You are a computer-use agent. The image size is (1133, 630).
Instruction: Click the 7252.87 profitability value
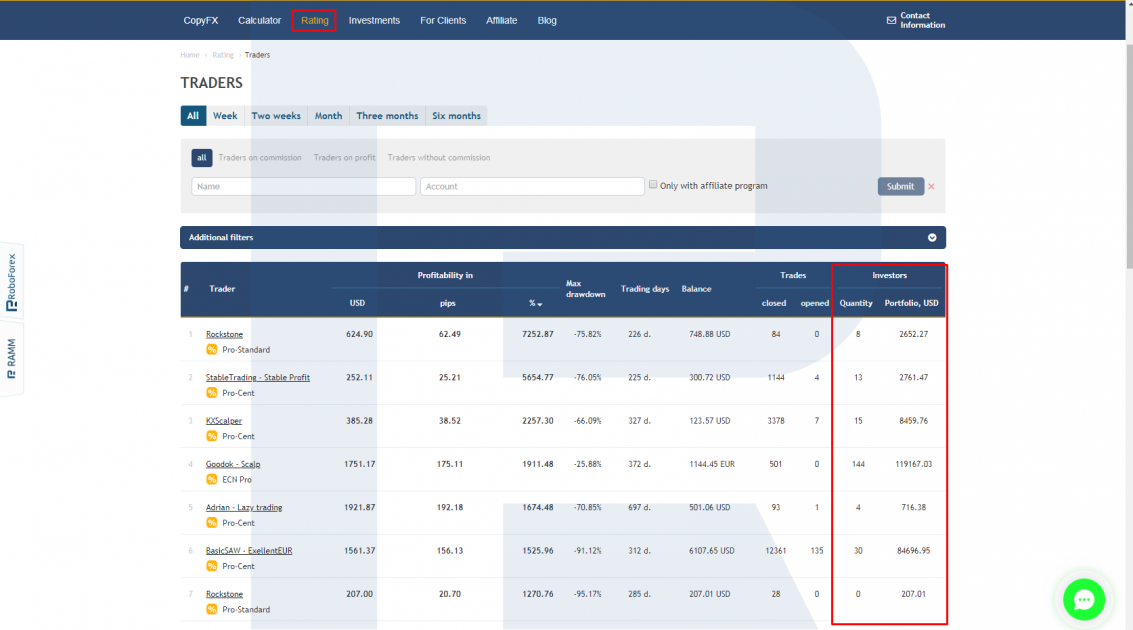(x=538, y=335)
